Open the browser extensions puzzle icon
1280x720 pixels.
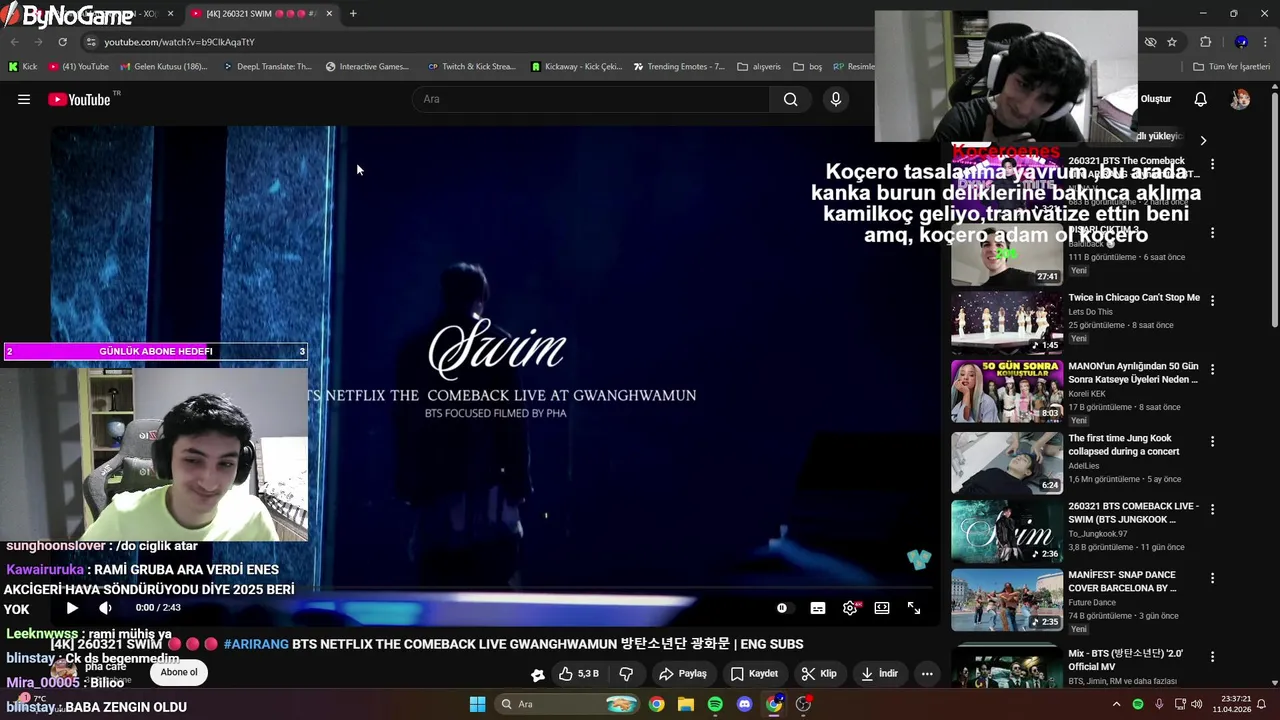(x=1205, y=42)
